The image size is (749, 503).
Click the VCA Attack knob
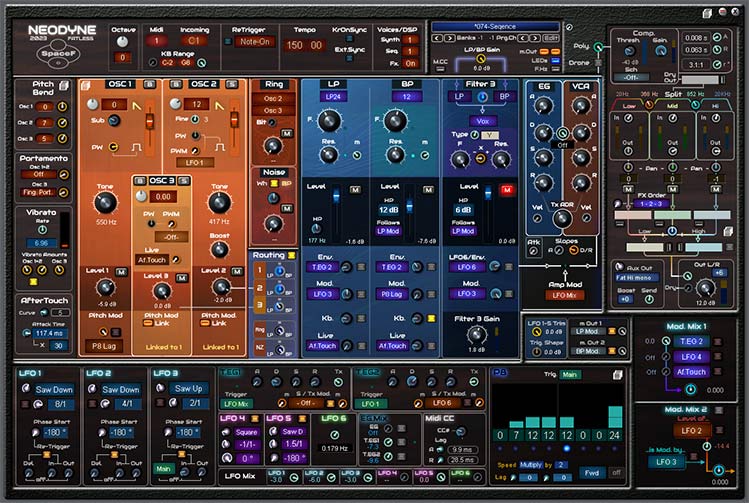581,106
